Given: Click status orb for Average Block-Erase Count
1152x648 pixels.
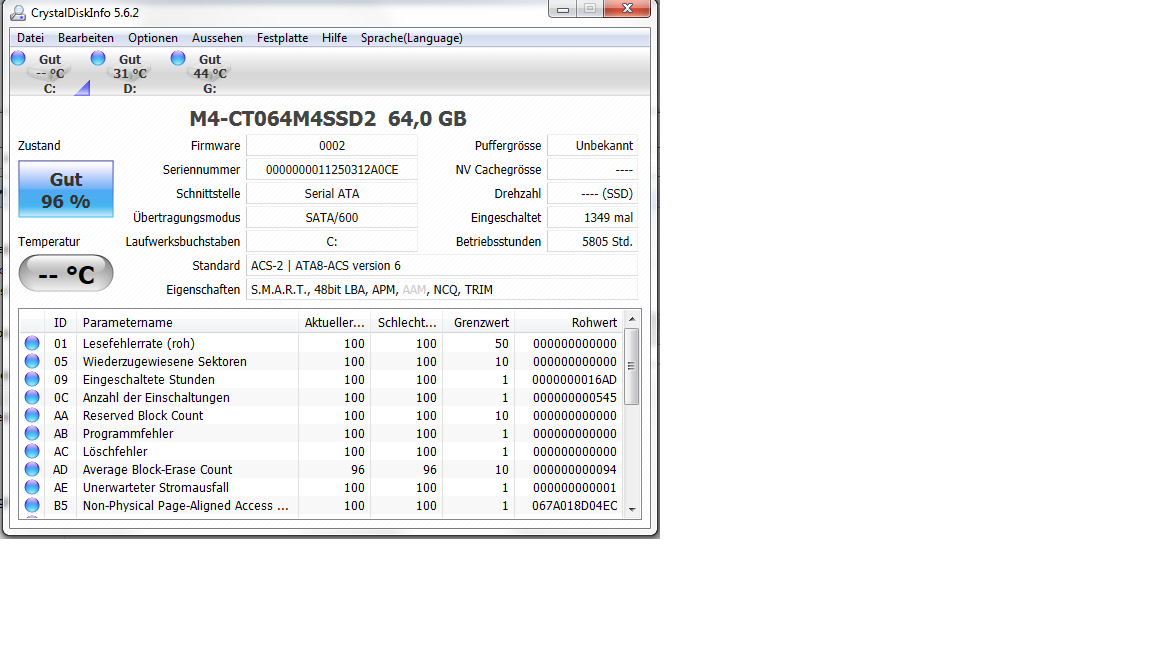Looking at the screenshot, I should click(x=32, y=469).
